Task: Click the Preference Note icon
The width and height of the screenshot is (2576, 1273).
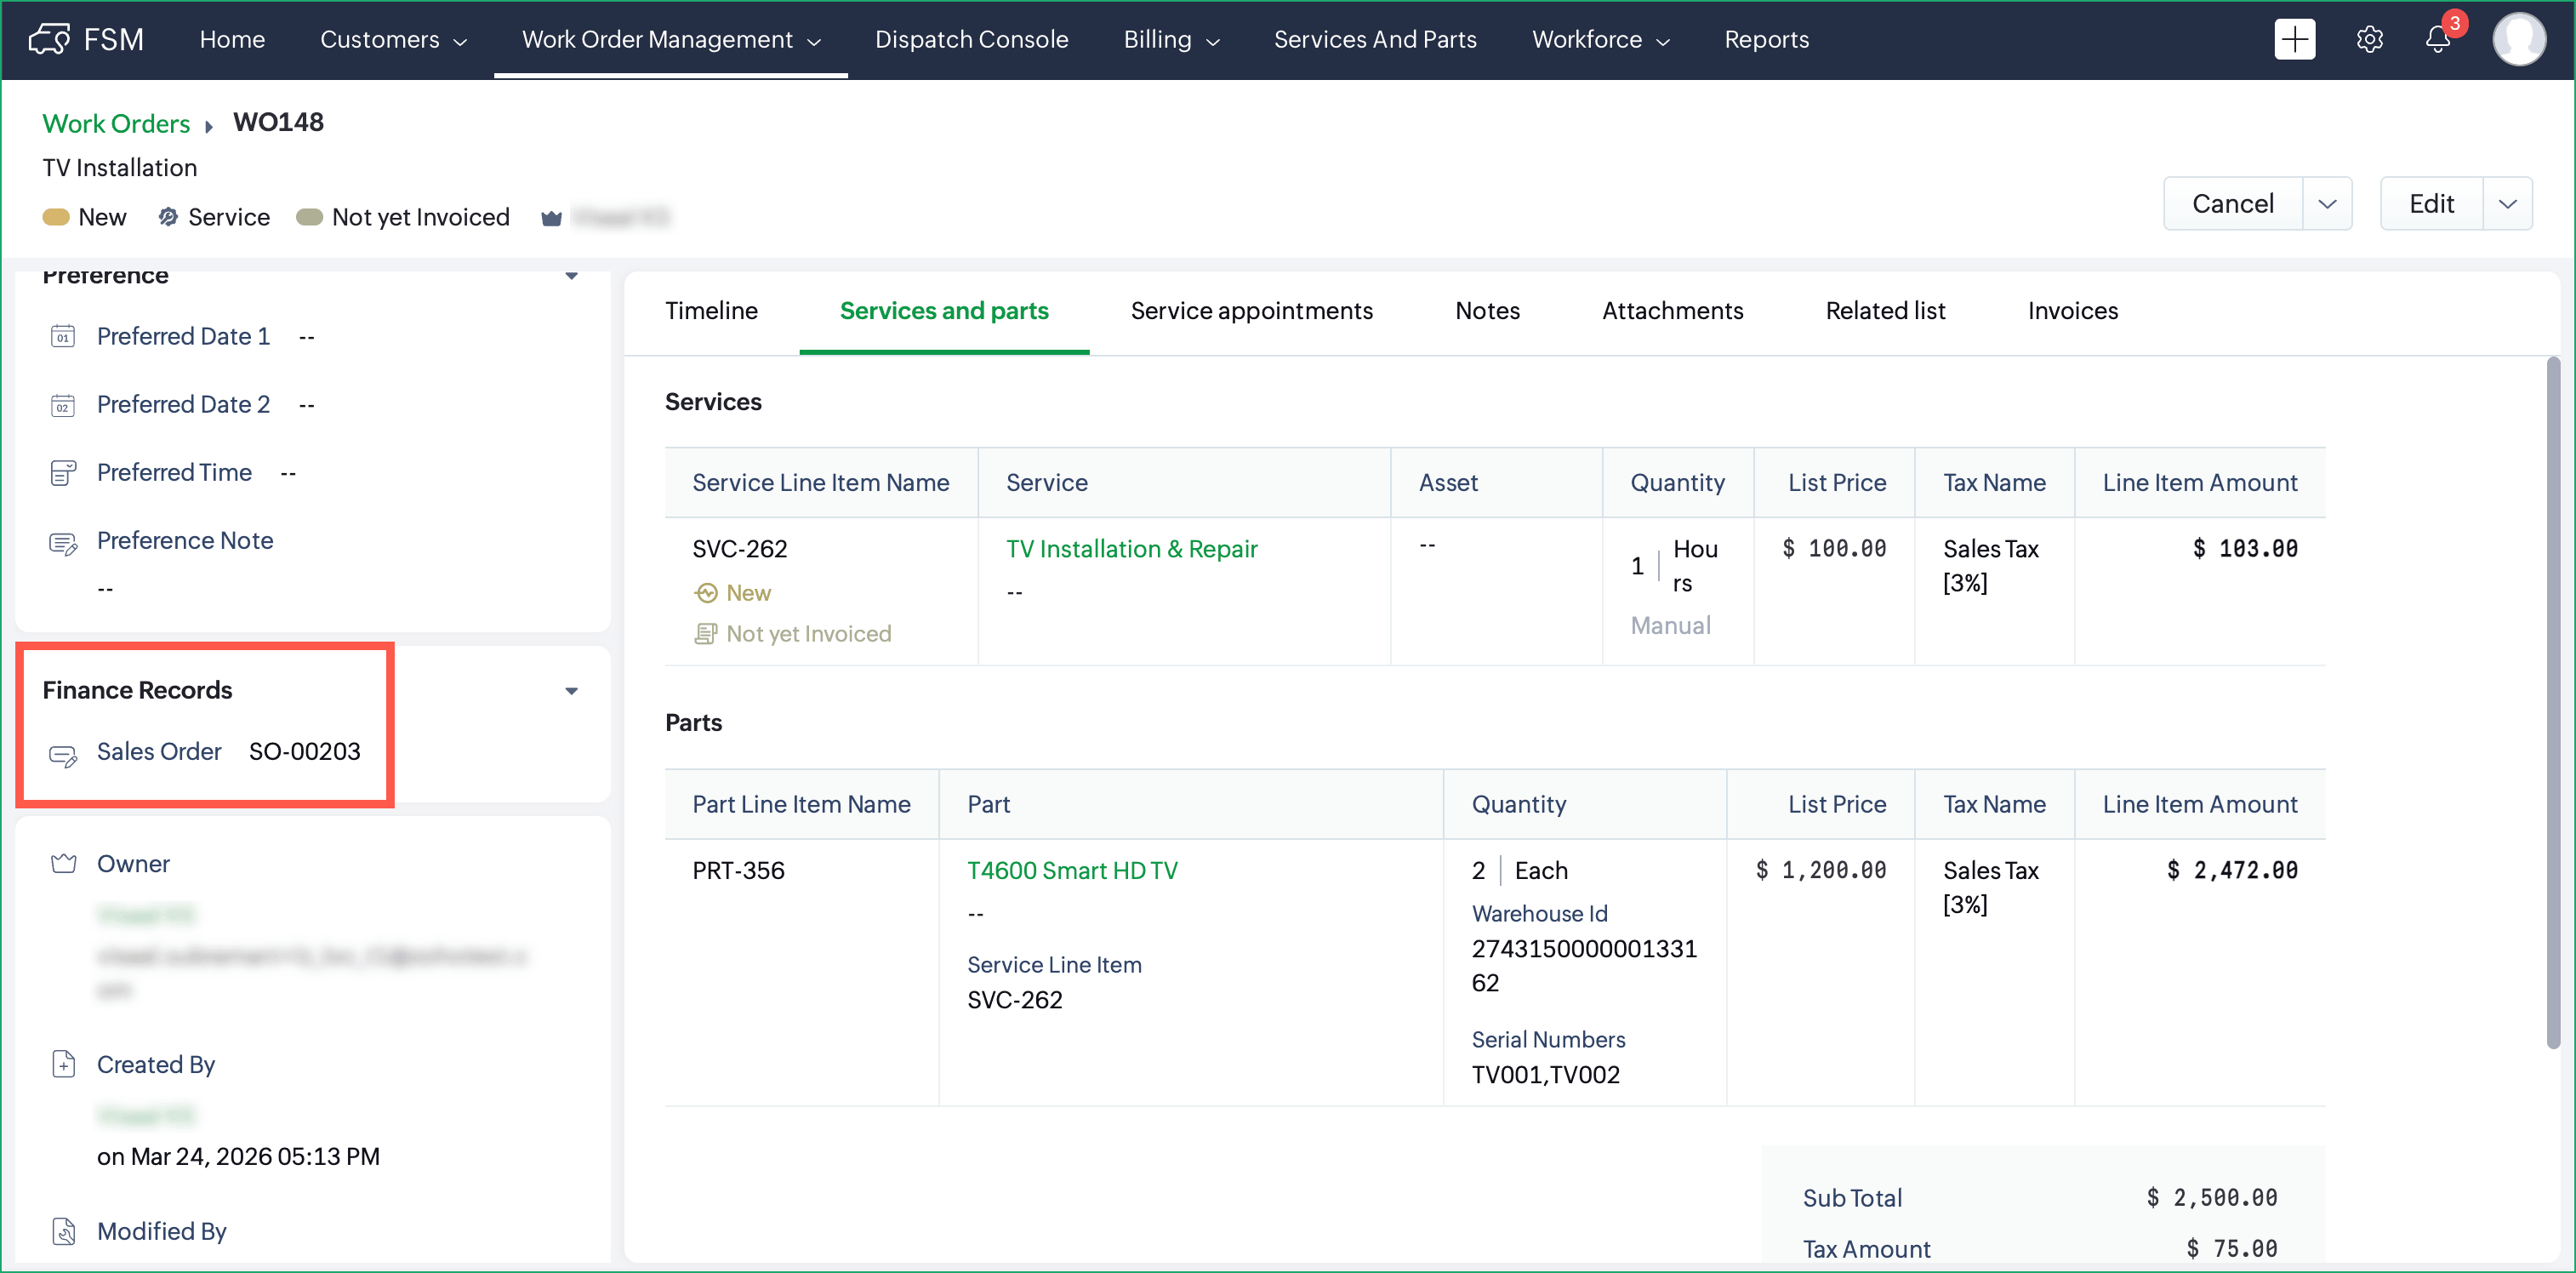Action: click(63, 544)
